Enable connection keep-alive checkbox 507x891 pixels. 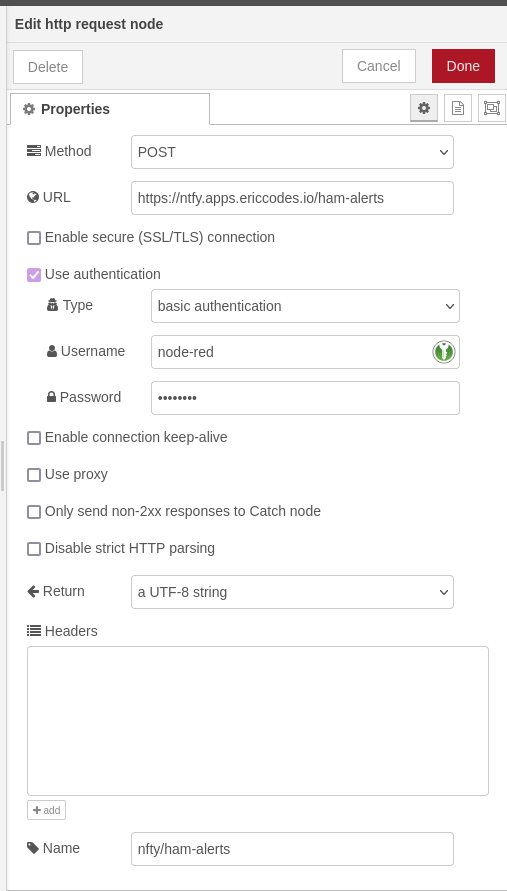pyautogui.click(x=34, y=438)
